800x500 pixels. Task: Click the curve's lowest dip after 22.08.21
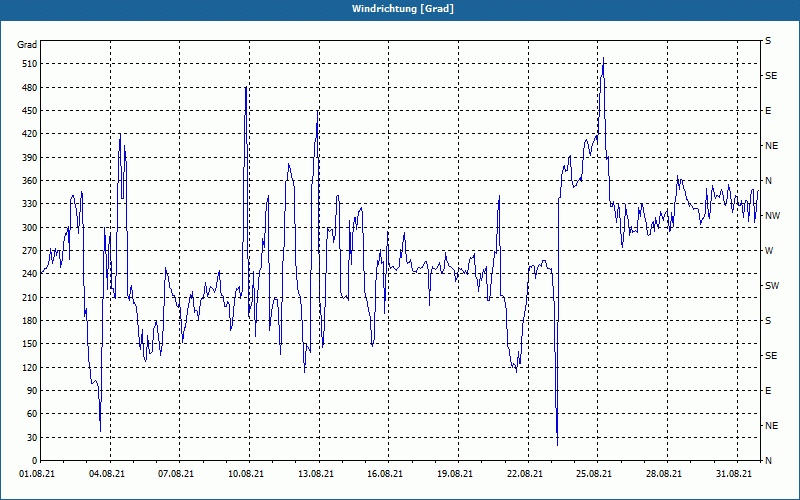557,445
